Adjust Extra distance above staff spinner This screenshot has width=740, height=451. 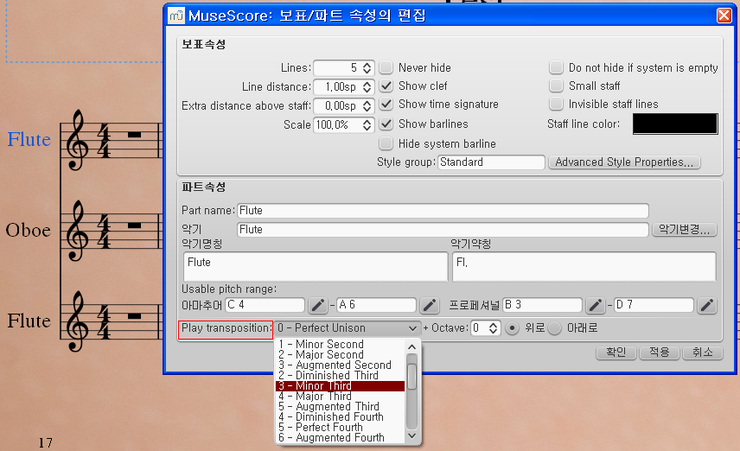367,106
